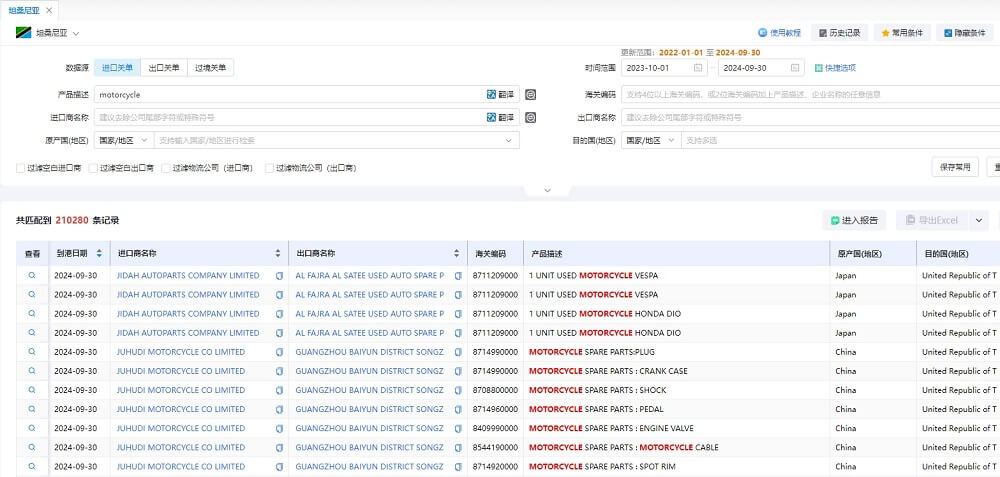Open calendar for end date 2024-09-30
The width and height of the screenshot is (1000, 477).
[795, 68]
